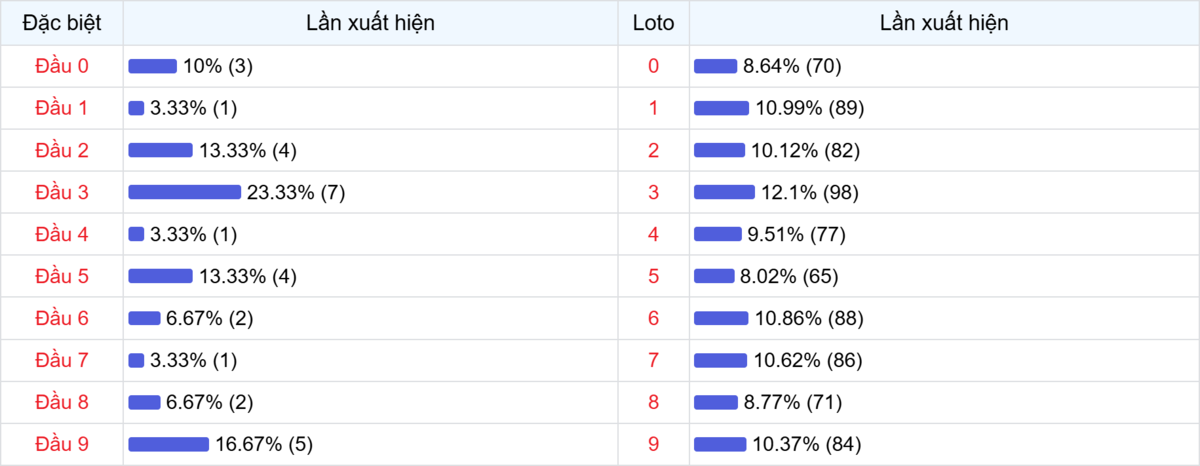Viewport: 1200px width, 466px height.
Task: Click the 10.99% (89) value text
Action: [810, 108]
